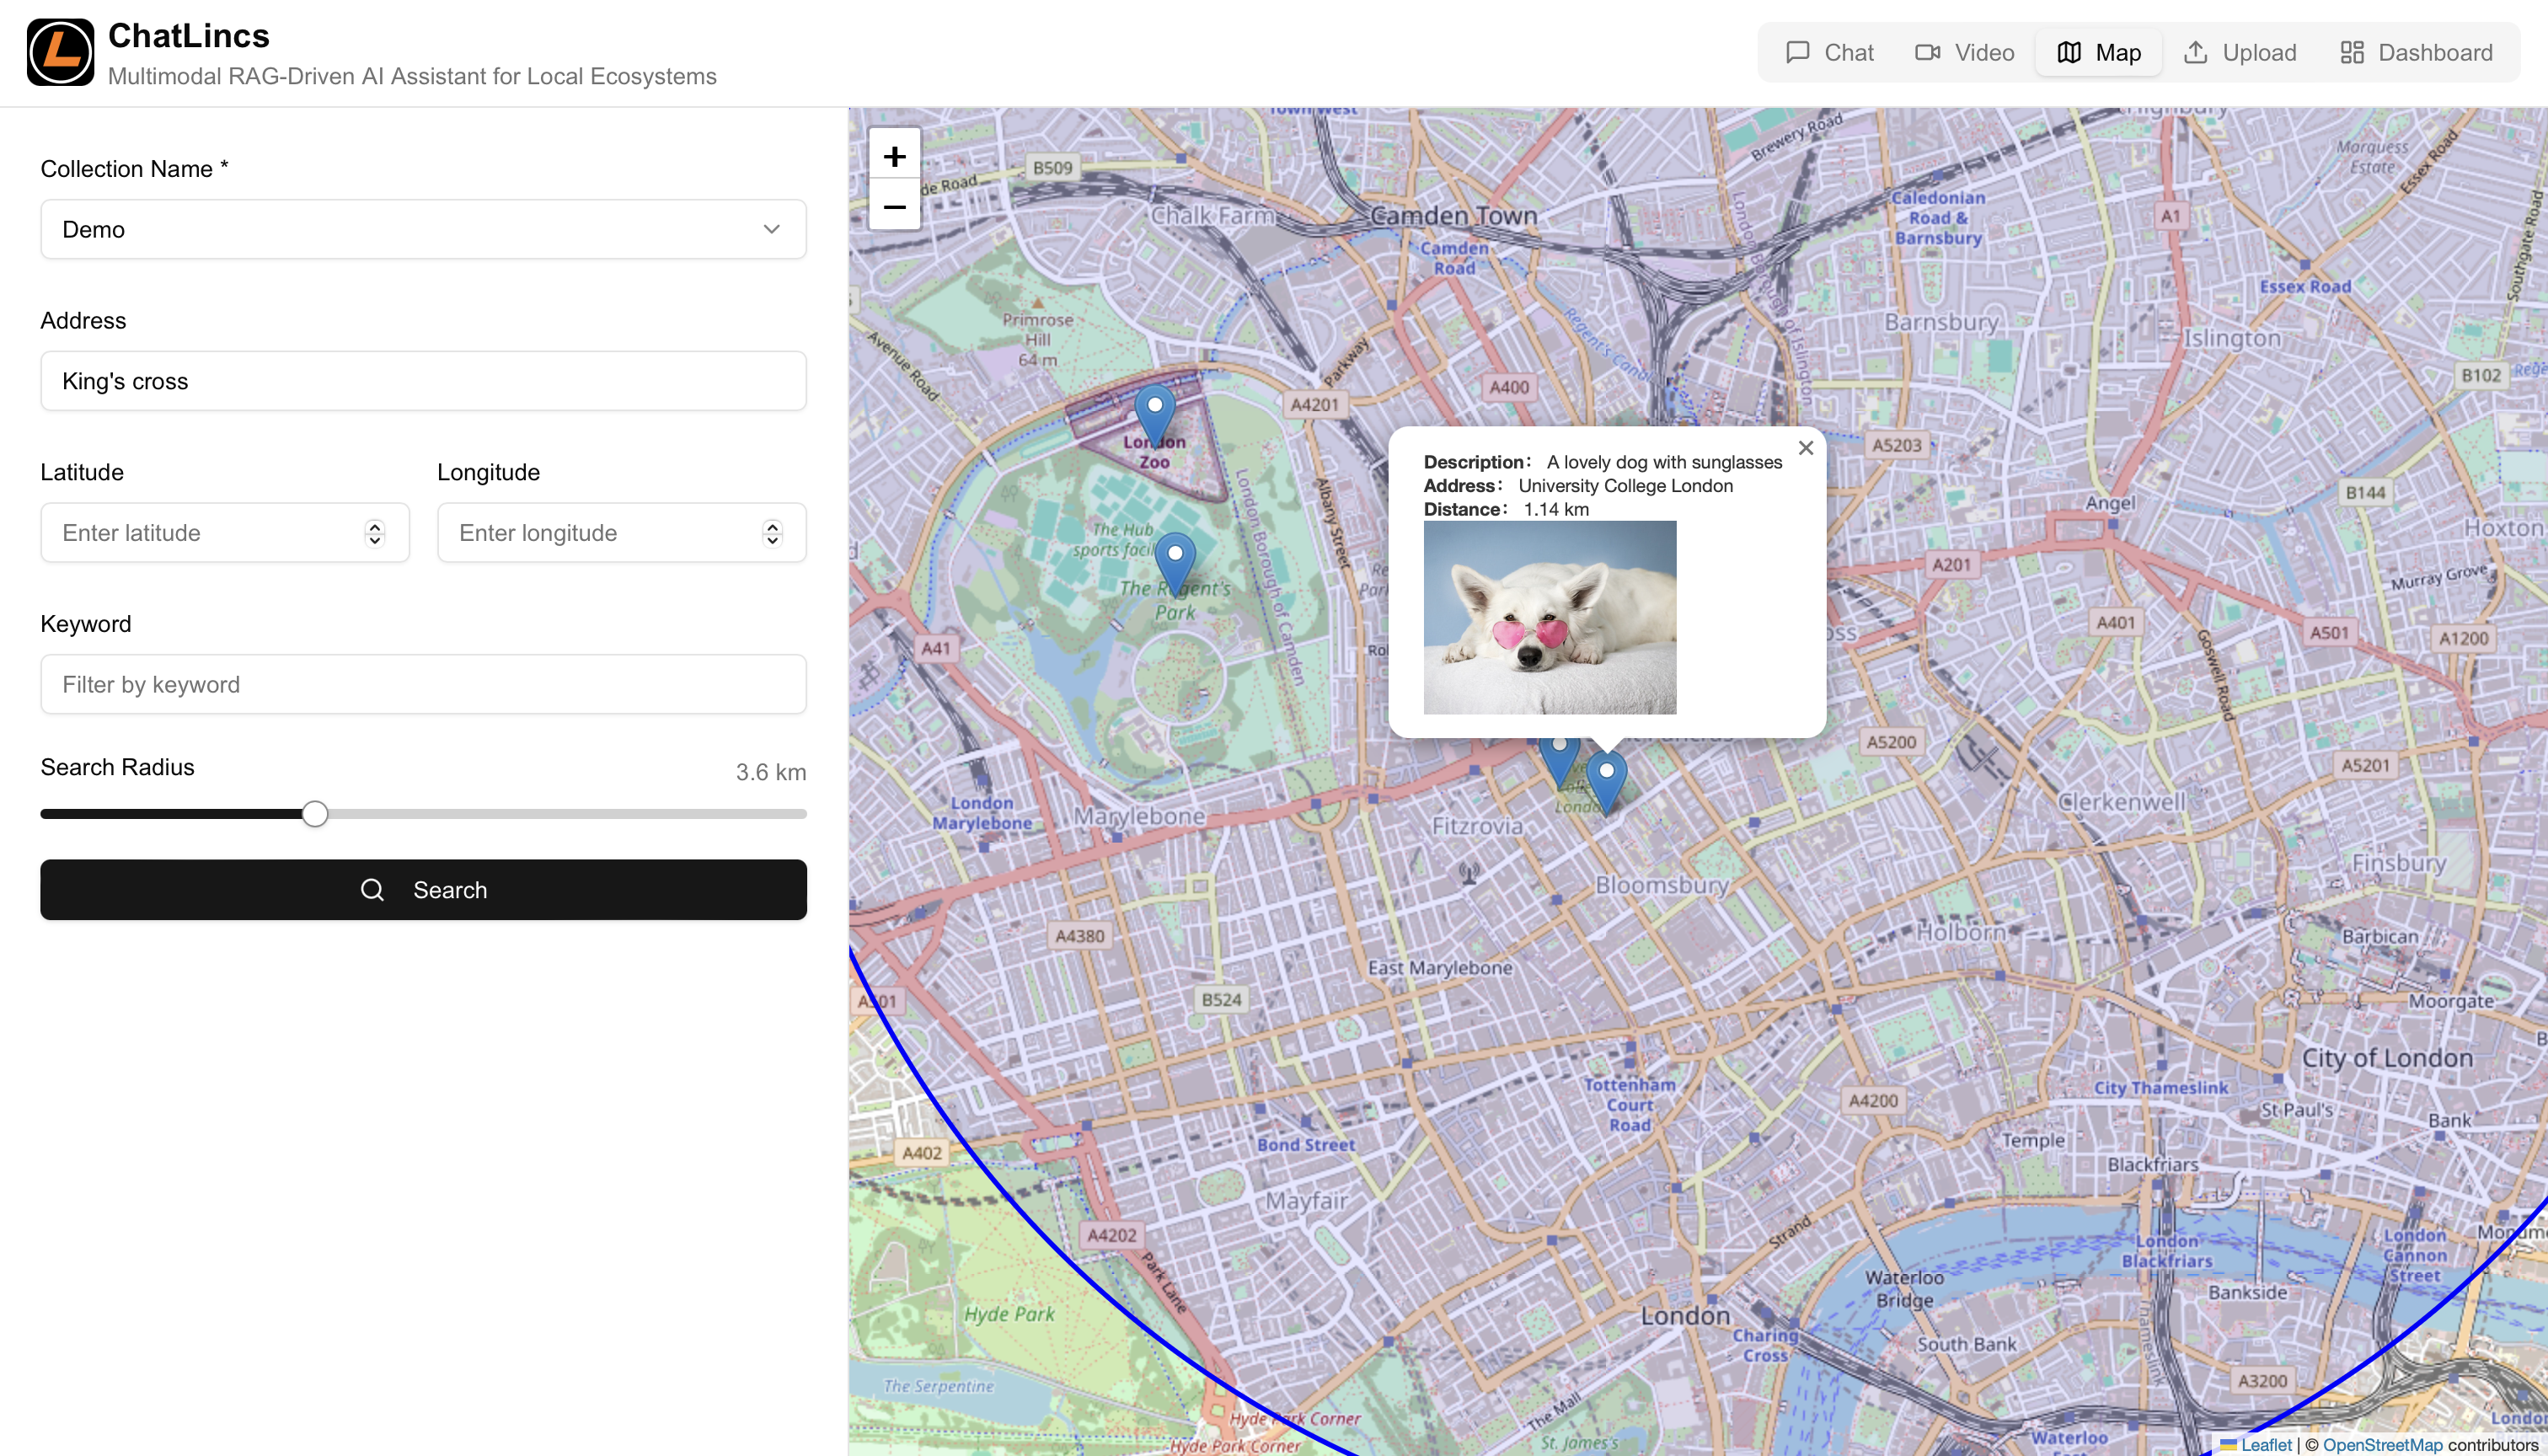The height and width of the screenshot is (1456, 2548).
Task: Open the OpenStreetMap contributors link
Action: click(x=2383, y=1445)
